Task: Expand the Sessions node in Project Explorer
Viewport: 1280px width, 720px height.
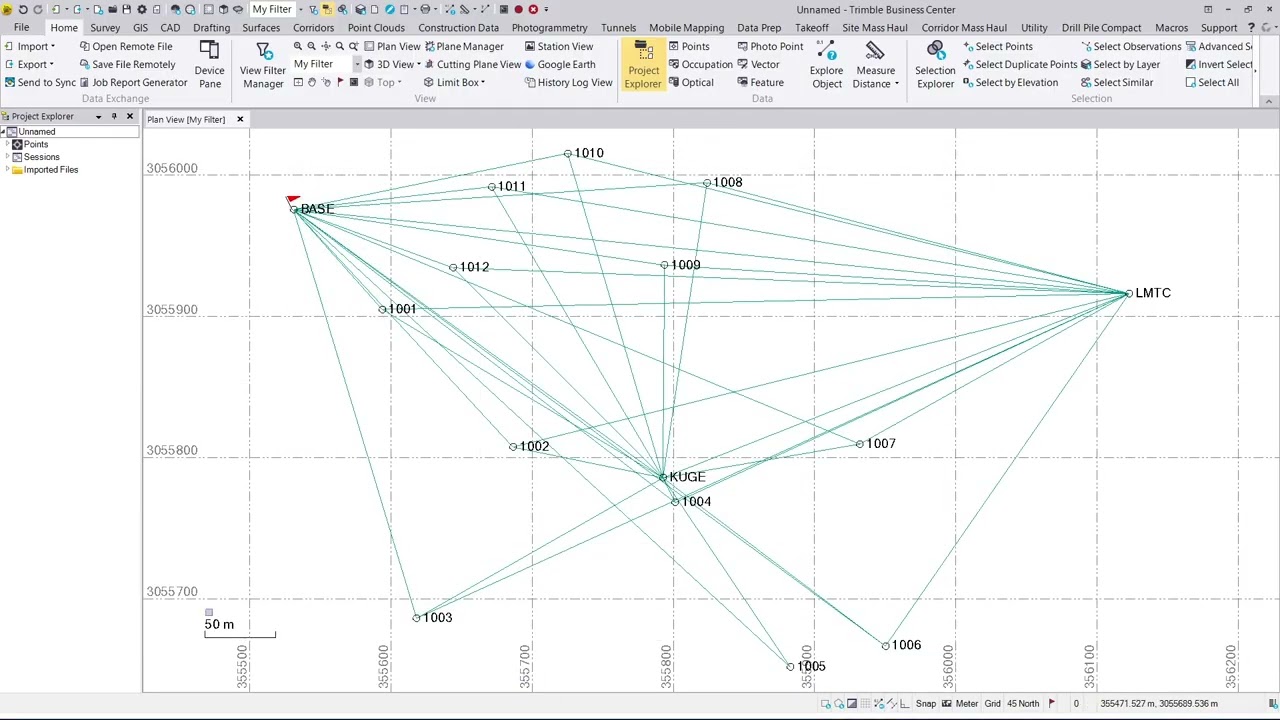Action: (8, 157)
